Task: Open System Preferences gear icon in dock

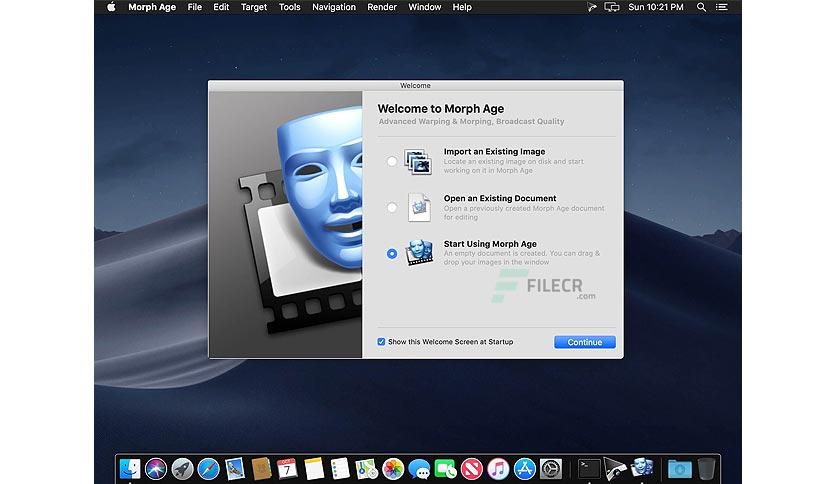Action: [551, 469]
